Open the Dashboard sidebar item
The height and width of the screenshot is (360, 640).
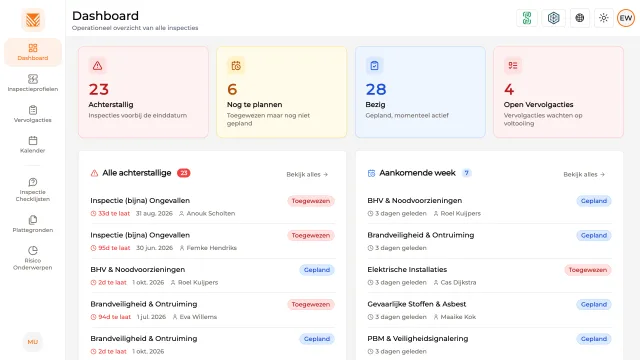[x=33, y=52]
